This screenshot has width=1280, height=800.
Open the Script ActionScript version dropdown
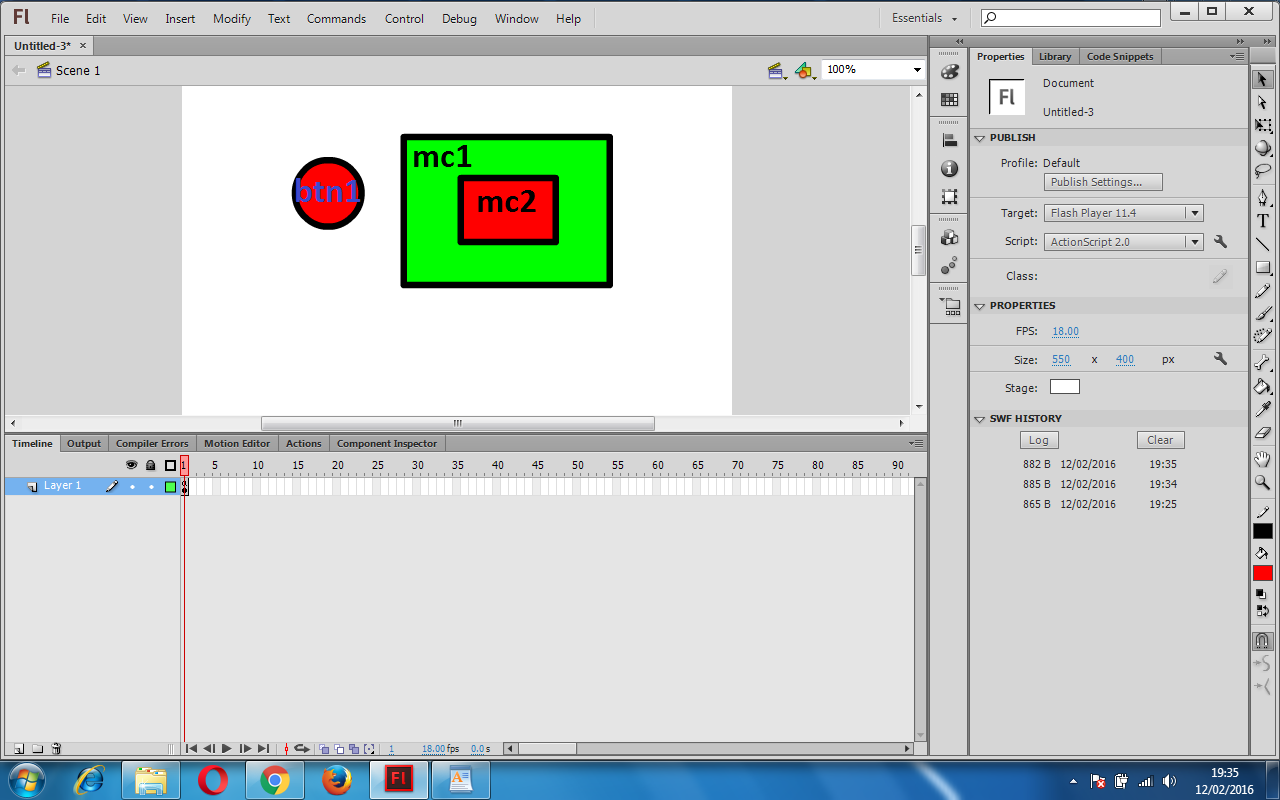coord(1123,242)
